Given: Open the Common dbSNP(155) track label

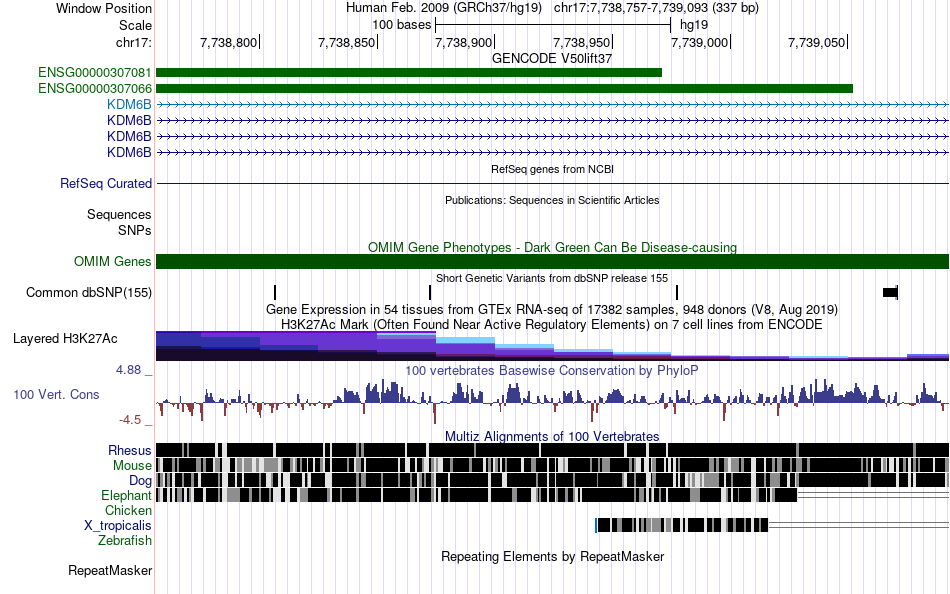Looking at the screenshot, I should pos(89,293).
